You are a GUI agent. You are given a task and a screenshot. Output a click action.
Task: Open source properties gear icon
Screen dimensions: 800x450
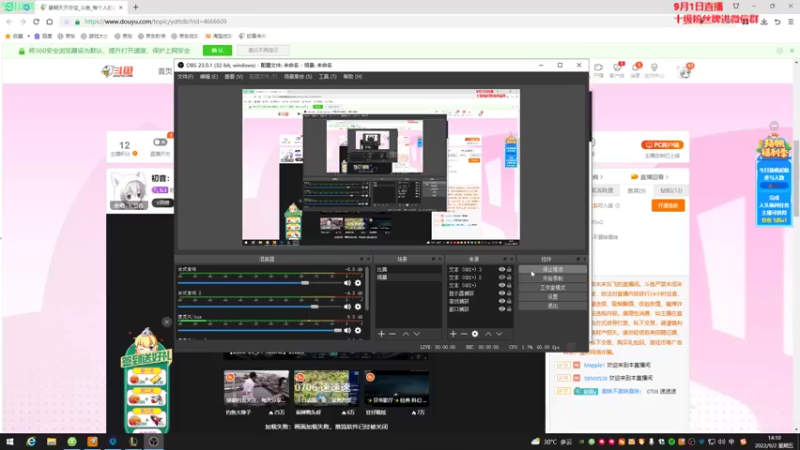[475, 334]
